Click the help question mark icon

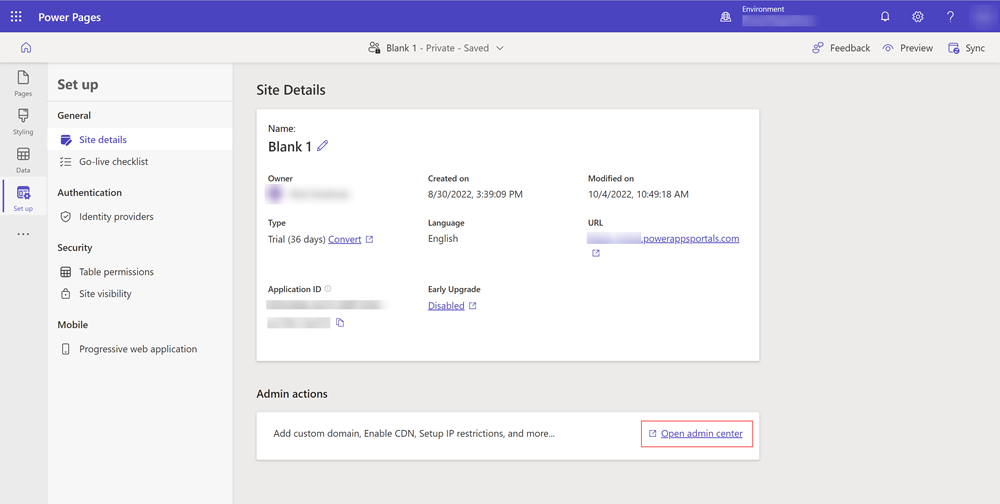[x=950, y=17]
